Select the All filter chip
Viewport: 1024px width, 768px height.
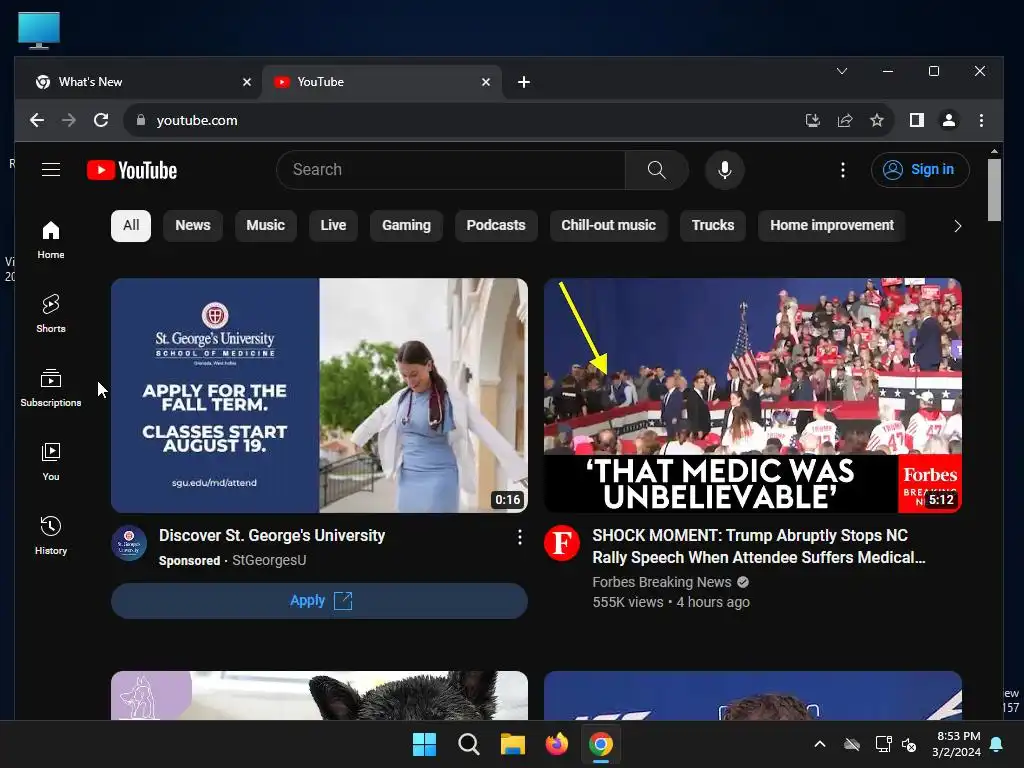click(131, 225)
